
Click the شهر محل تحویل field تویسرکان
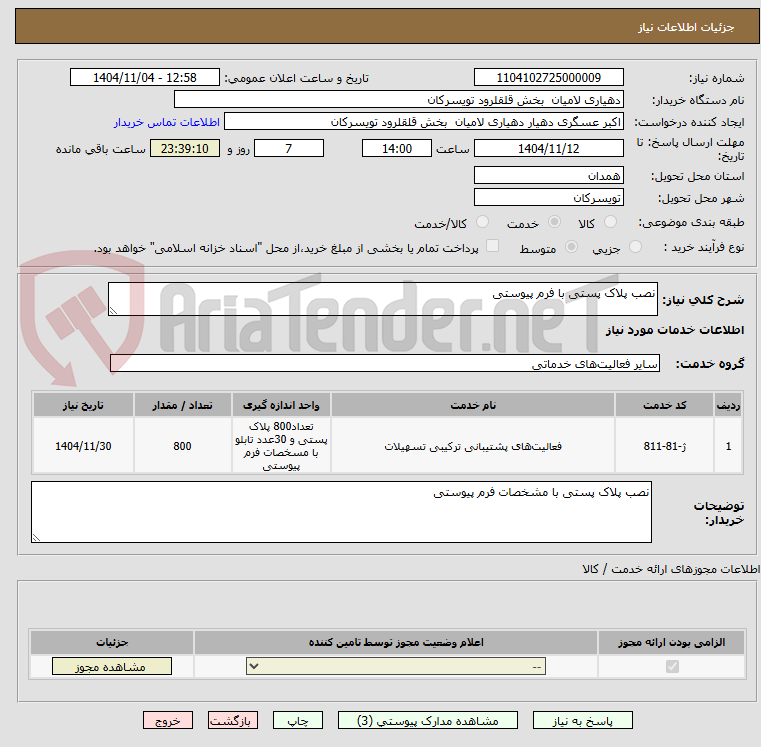(x=548, y=198)
